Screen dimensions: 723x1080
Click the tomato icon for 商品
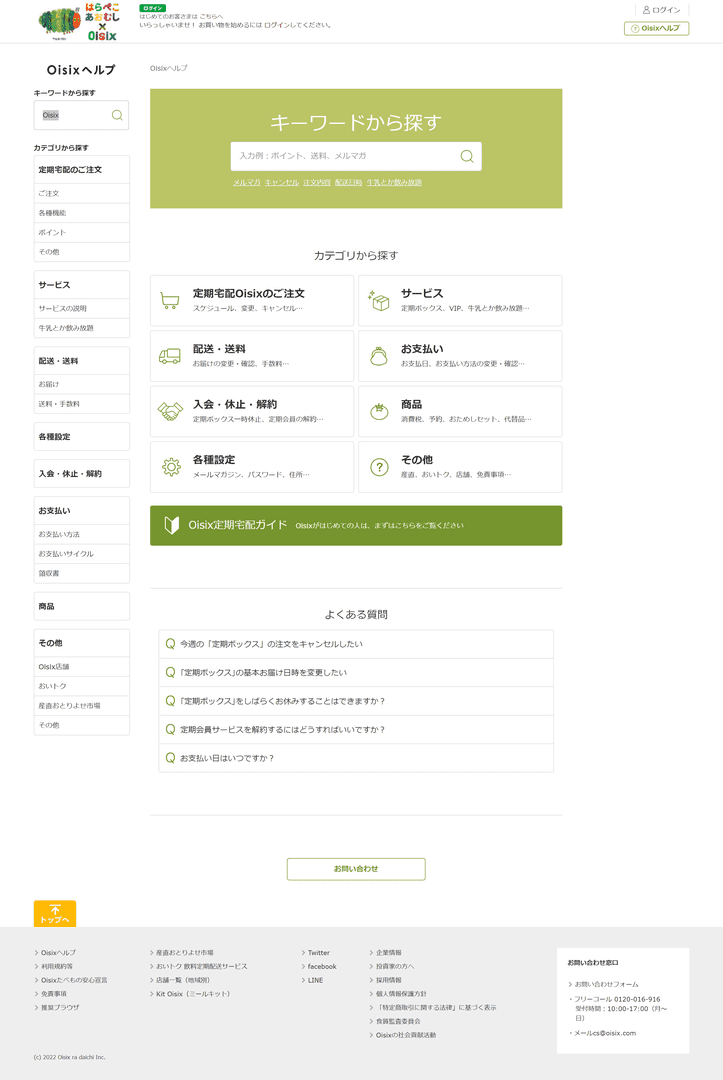[x=379, y=411]
